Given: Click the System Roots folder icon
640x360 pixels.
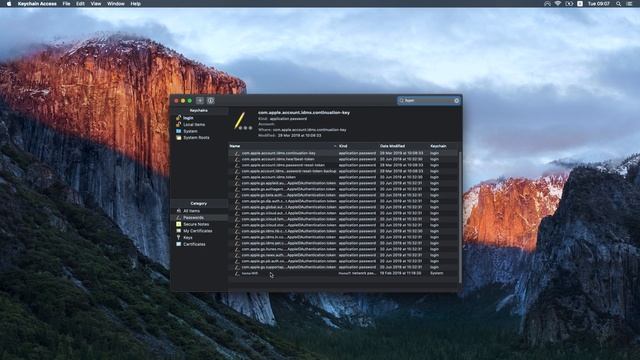Looking at the screenshot, I should [178, 138].
